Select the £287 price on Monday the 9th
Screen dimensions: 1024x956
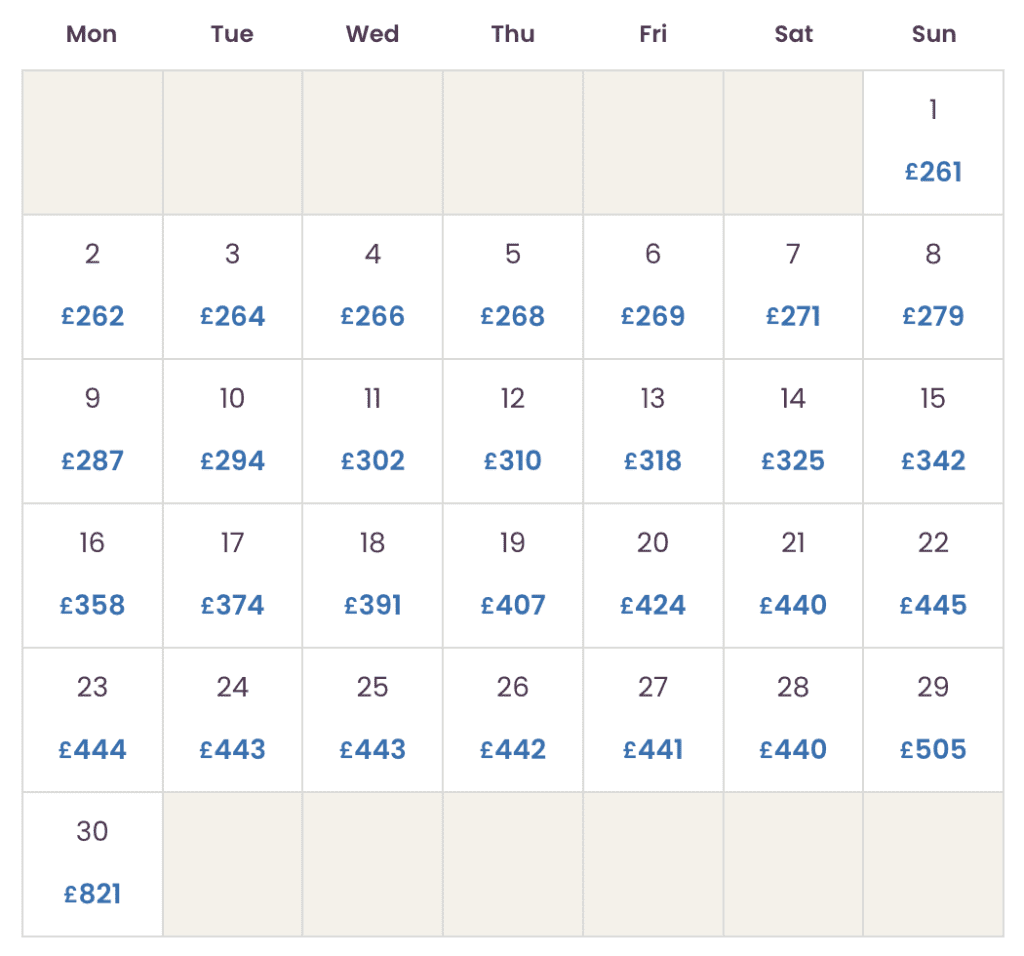point(92,460)
